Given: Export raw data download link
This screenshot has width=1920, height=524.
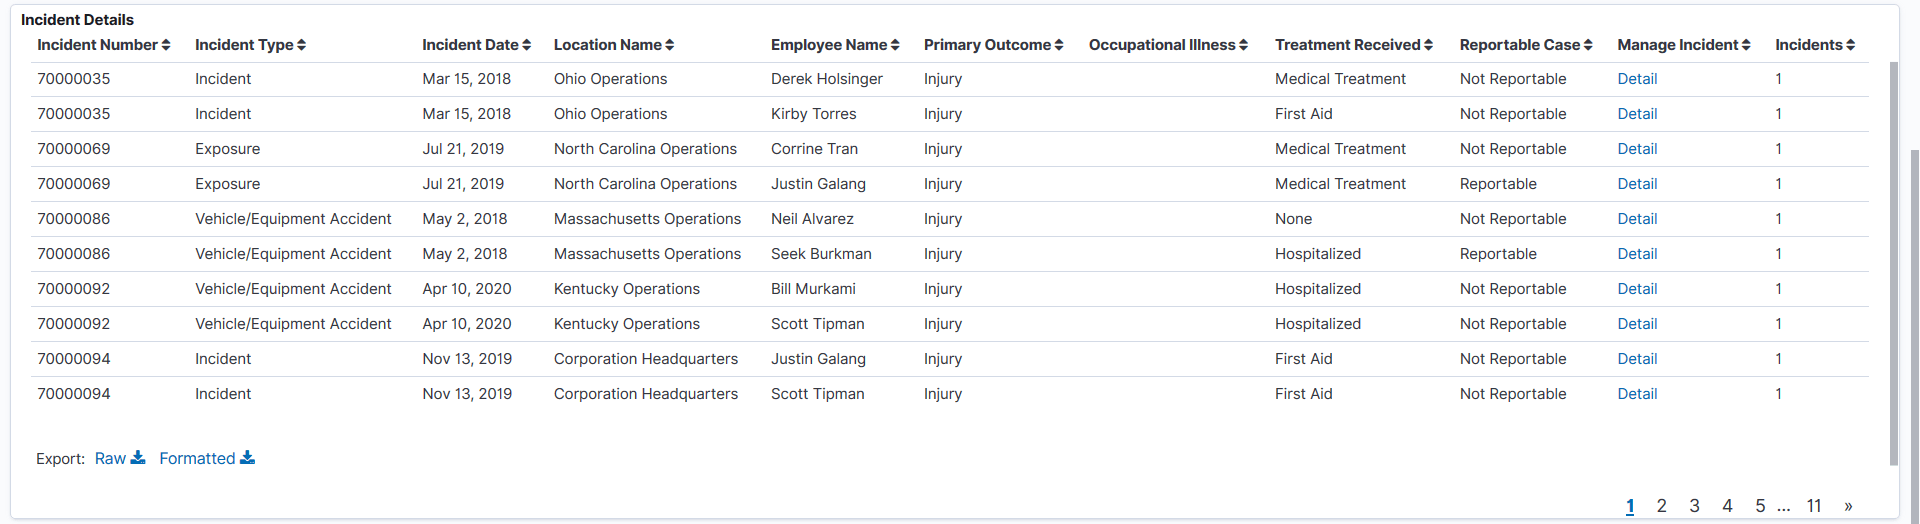Looking at the screenshot, I should 120,458.
